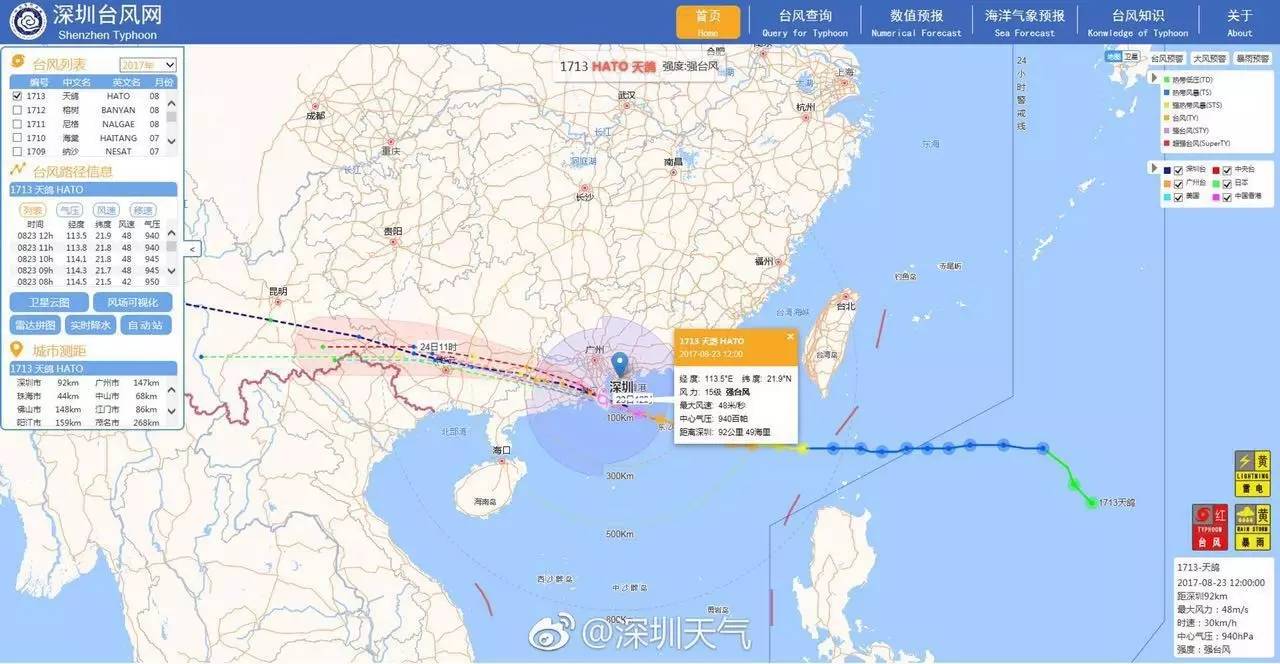Switch map to 卫星 satellite view

[x=1131, y=58]
